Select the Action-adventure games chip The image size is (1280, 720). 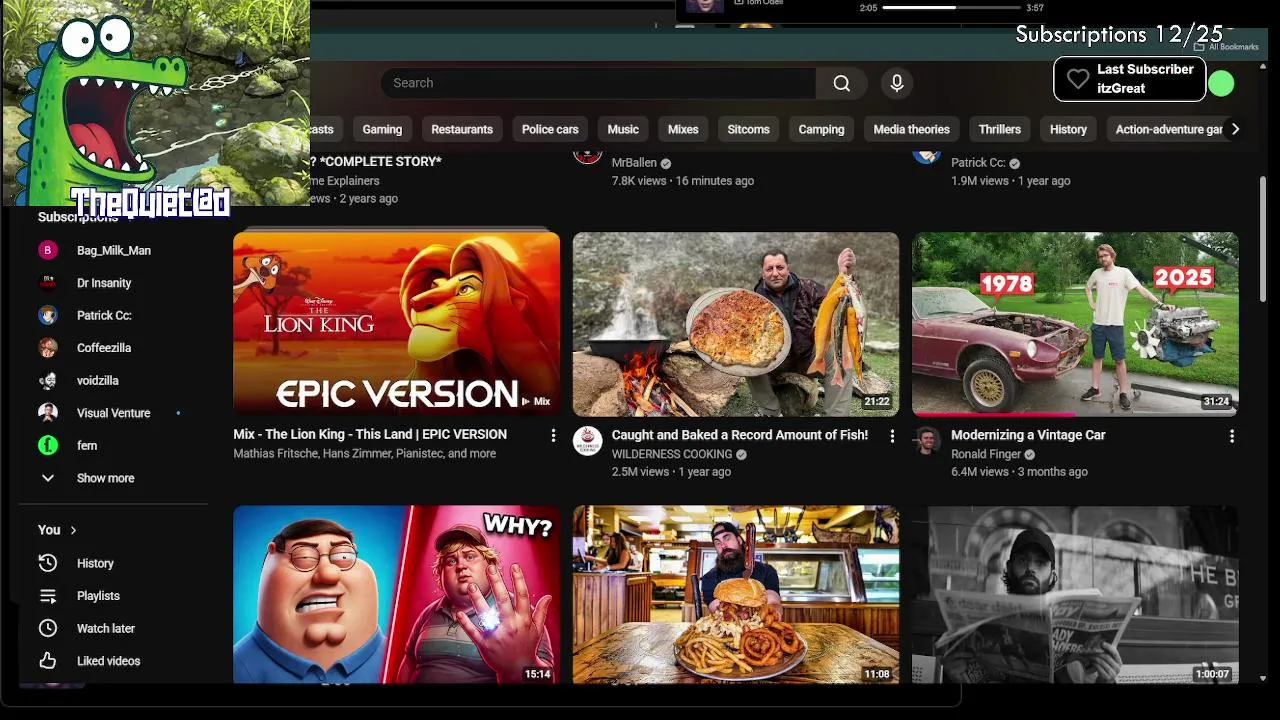pos(1167,129)
